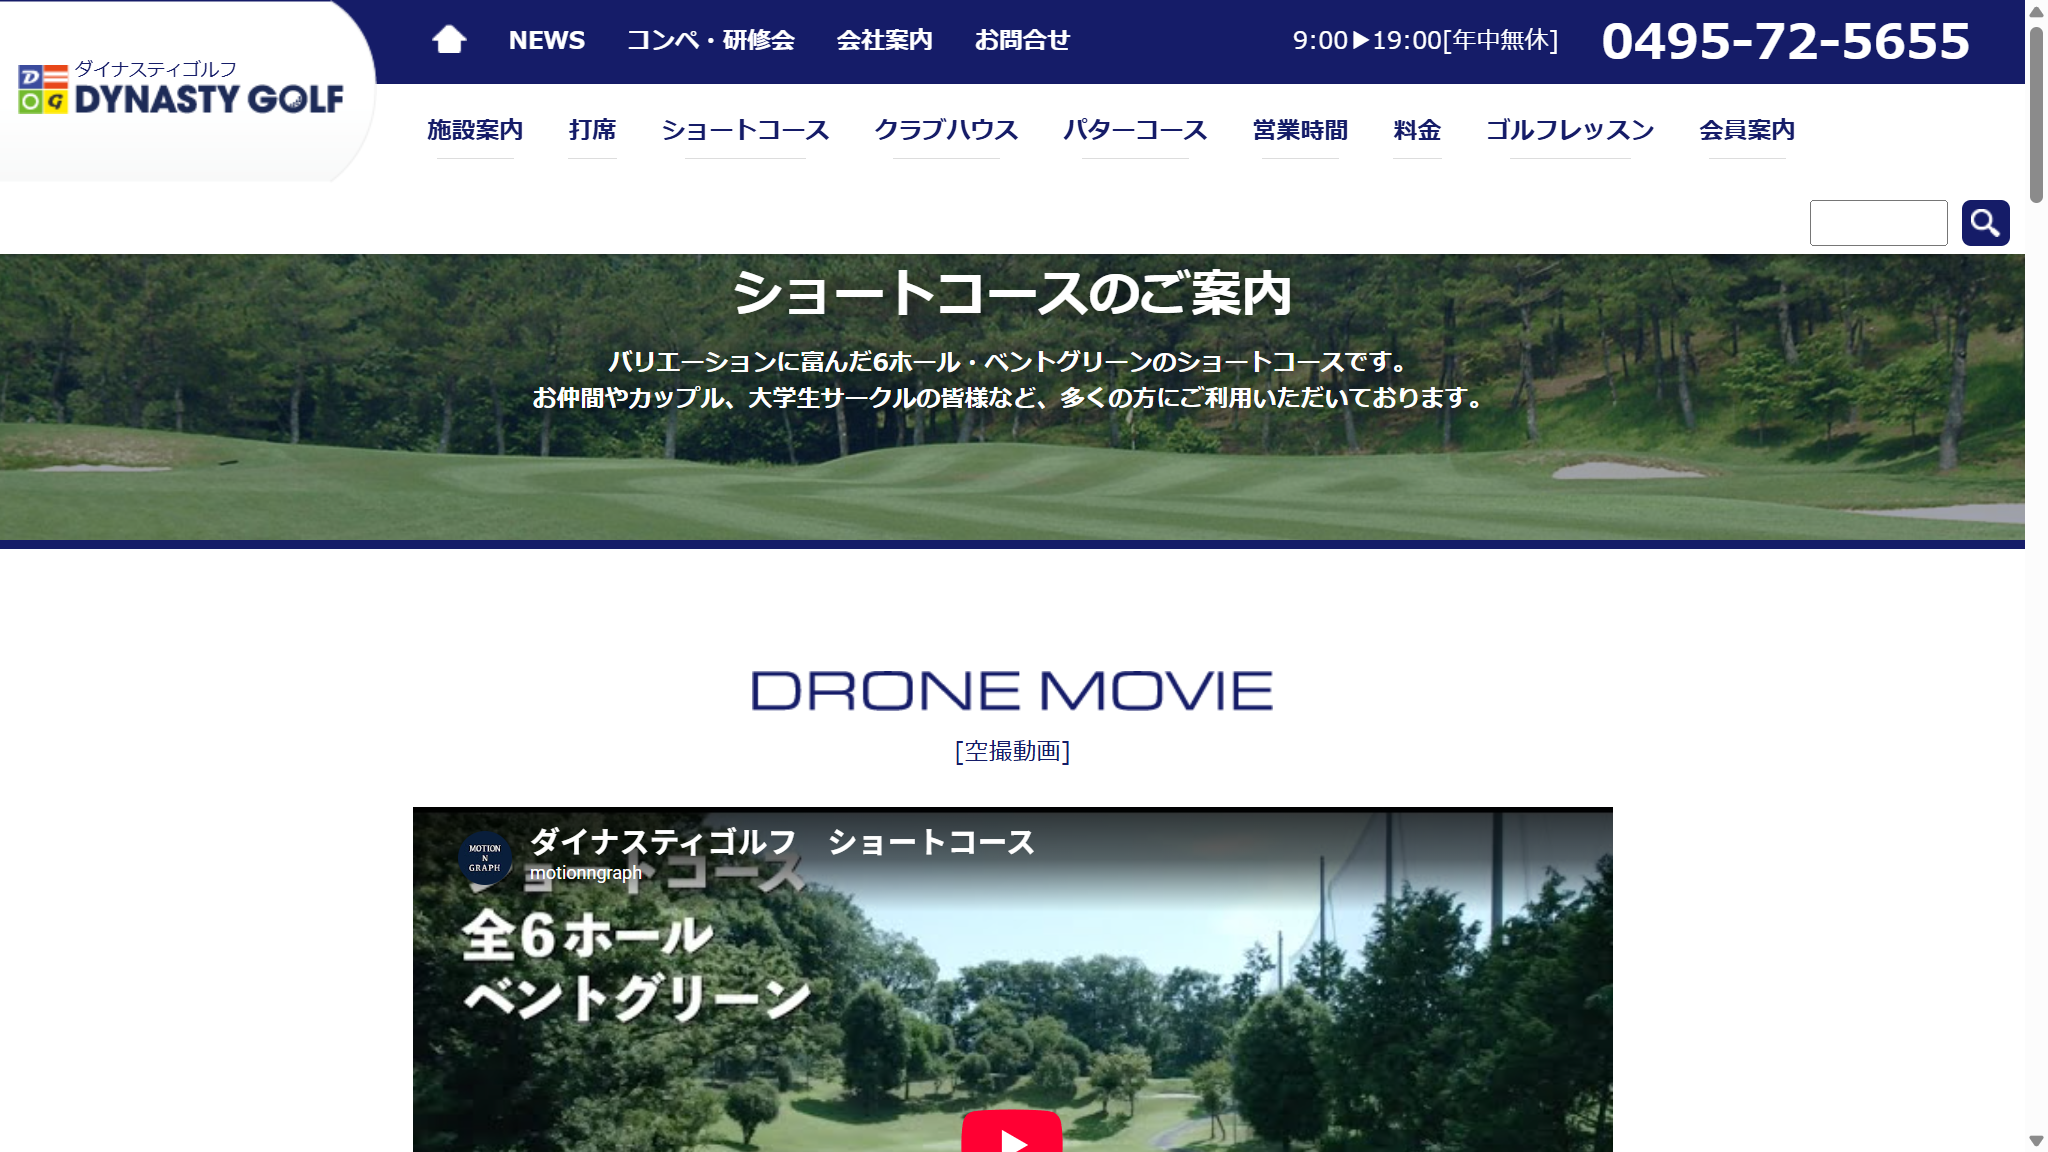Click the motionngraph channel avatar

point(485,858)
